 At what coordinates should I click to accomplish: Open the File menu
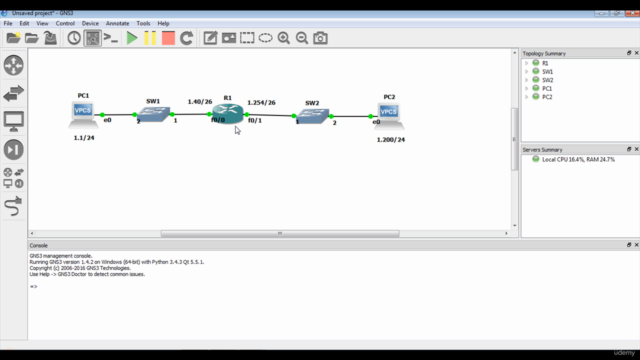[8, 23]
